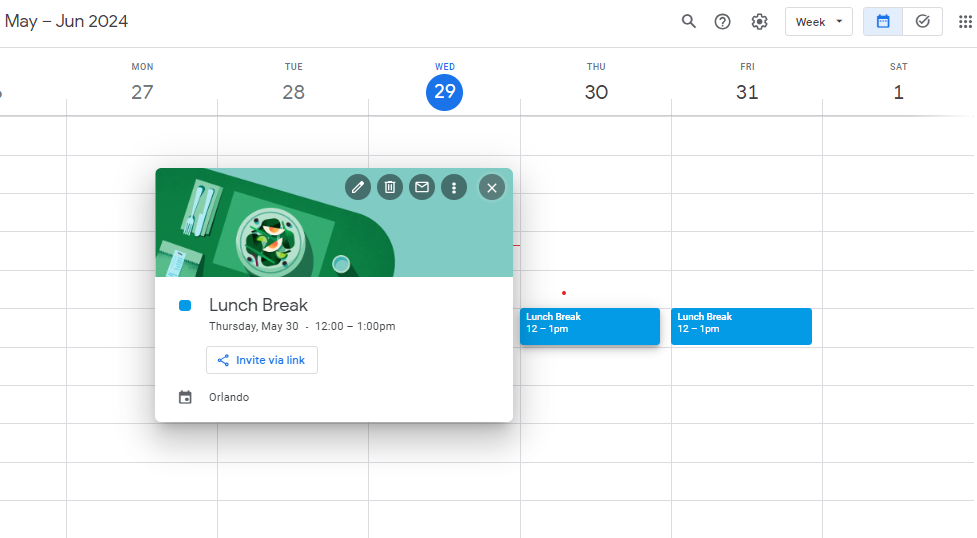Image resolution: width=977 pixels, height=538 pixels.
Task: Open the calendar search icon
Action: tap(689, 21)
